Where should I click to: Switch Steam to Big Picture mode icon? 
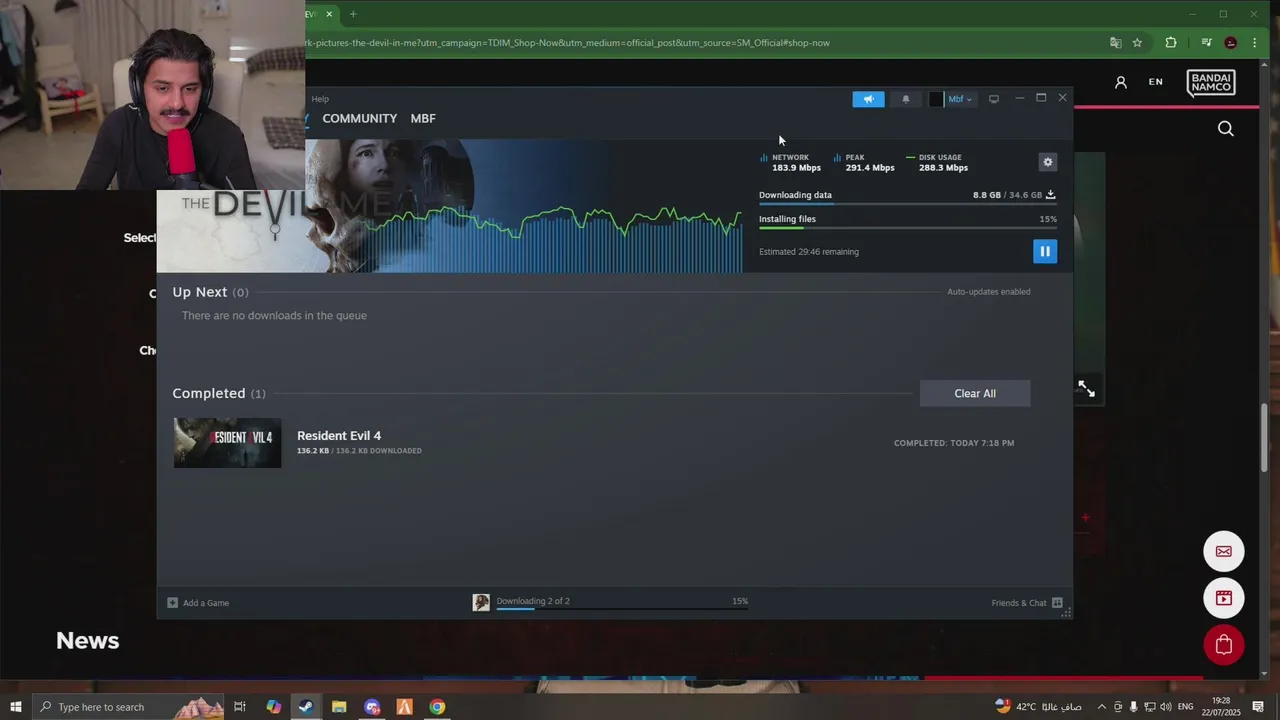tap(993, 99)
